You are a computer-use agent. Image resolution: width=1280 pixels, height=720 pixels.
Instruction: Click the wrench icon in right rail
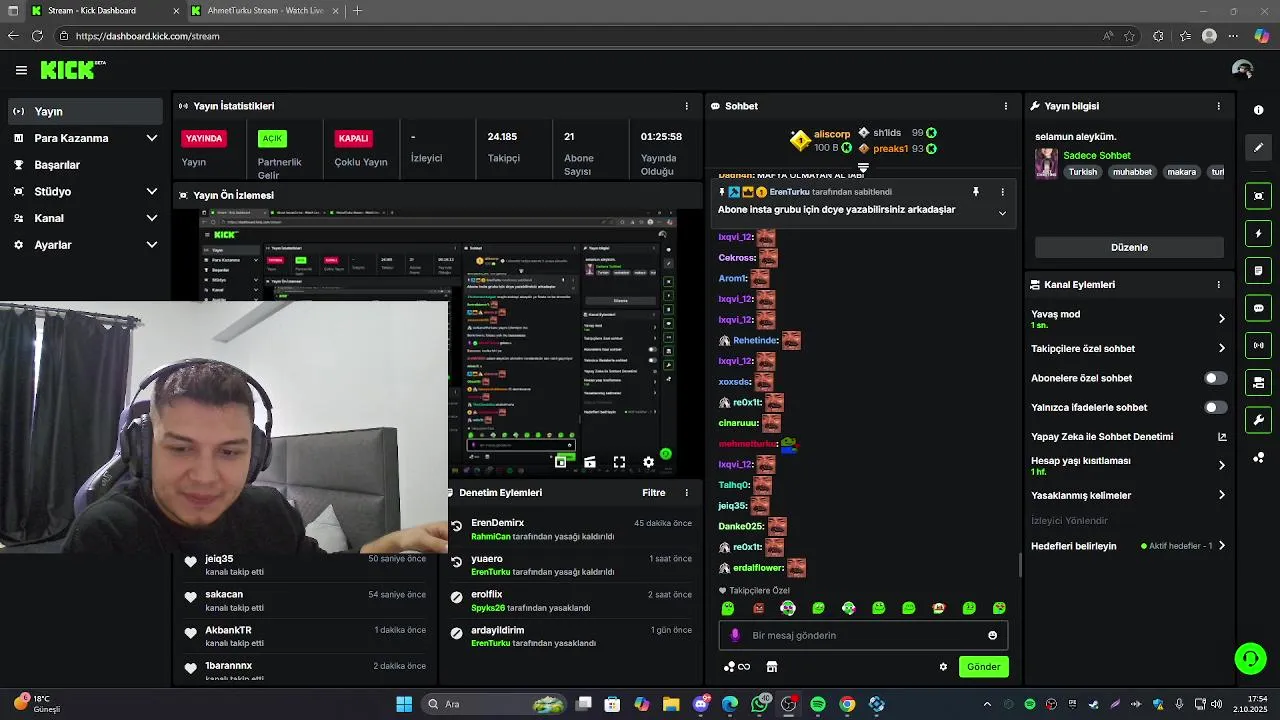pyautogui.click(x=1259, y=419)
